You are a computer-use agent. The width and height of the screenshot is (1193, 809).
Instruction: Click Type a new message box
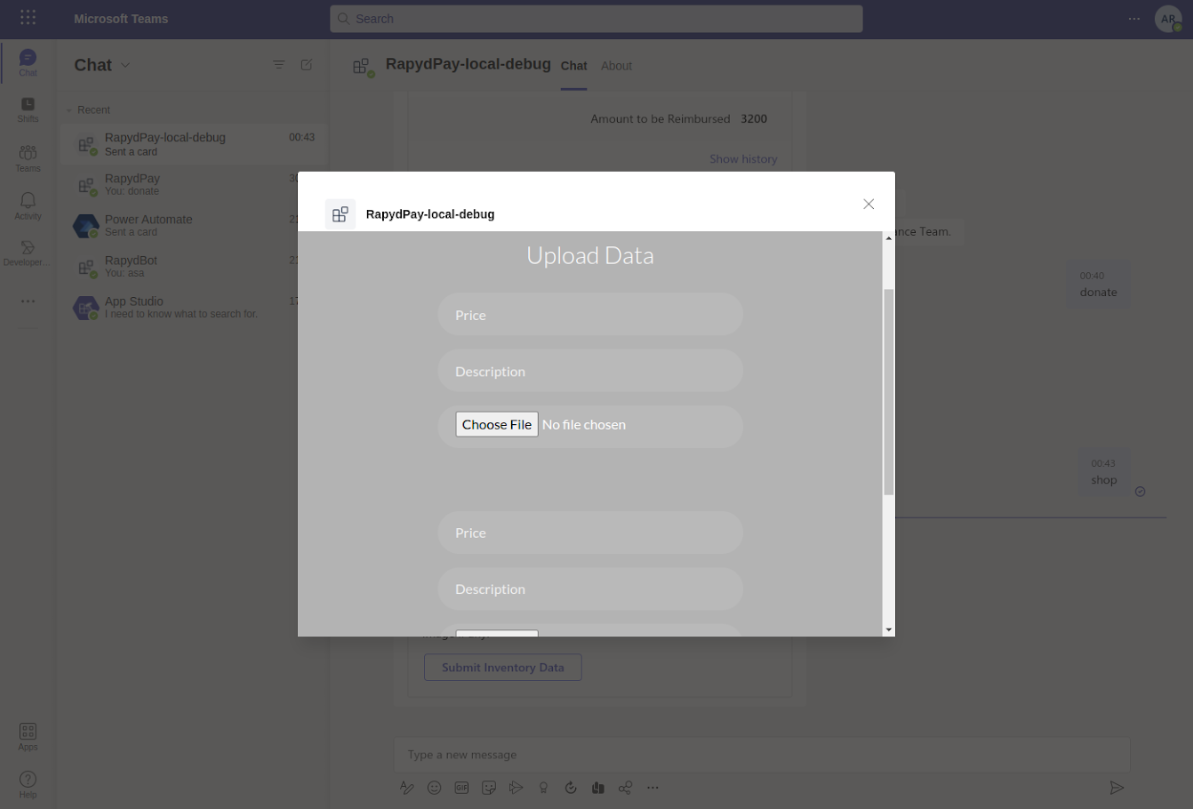pos(762,754)
